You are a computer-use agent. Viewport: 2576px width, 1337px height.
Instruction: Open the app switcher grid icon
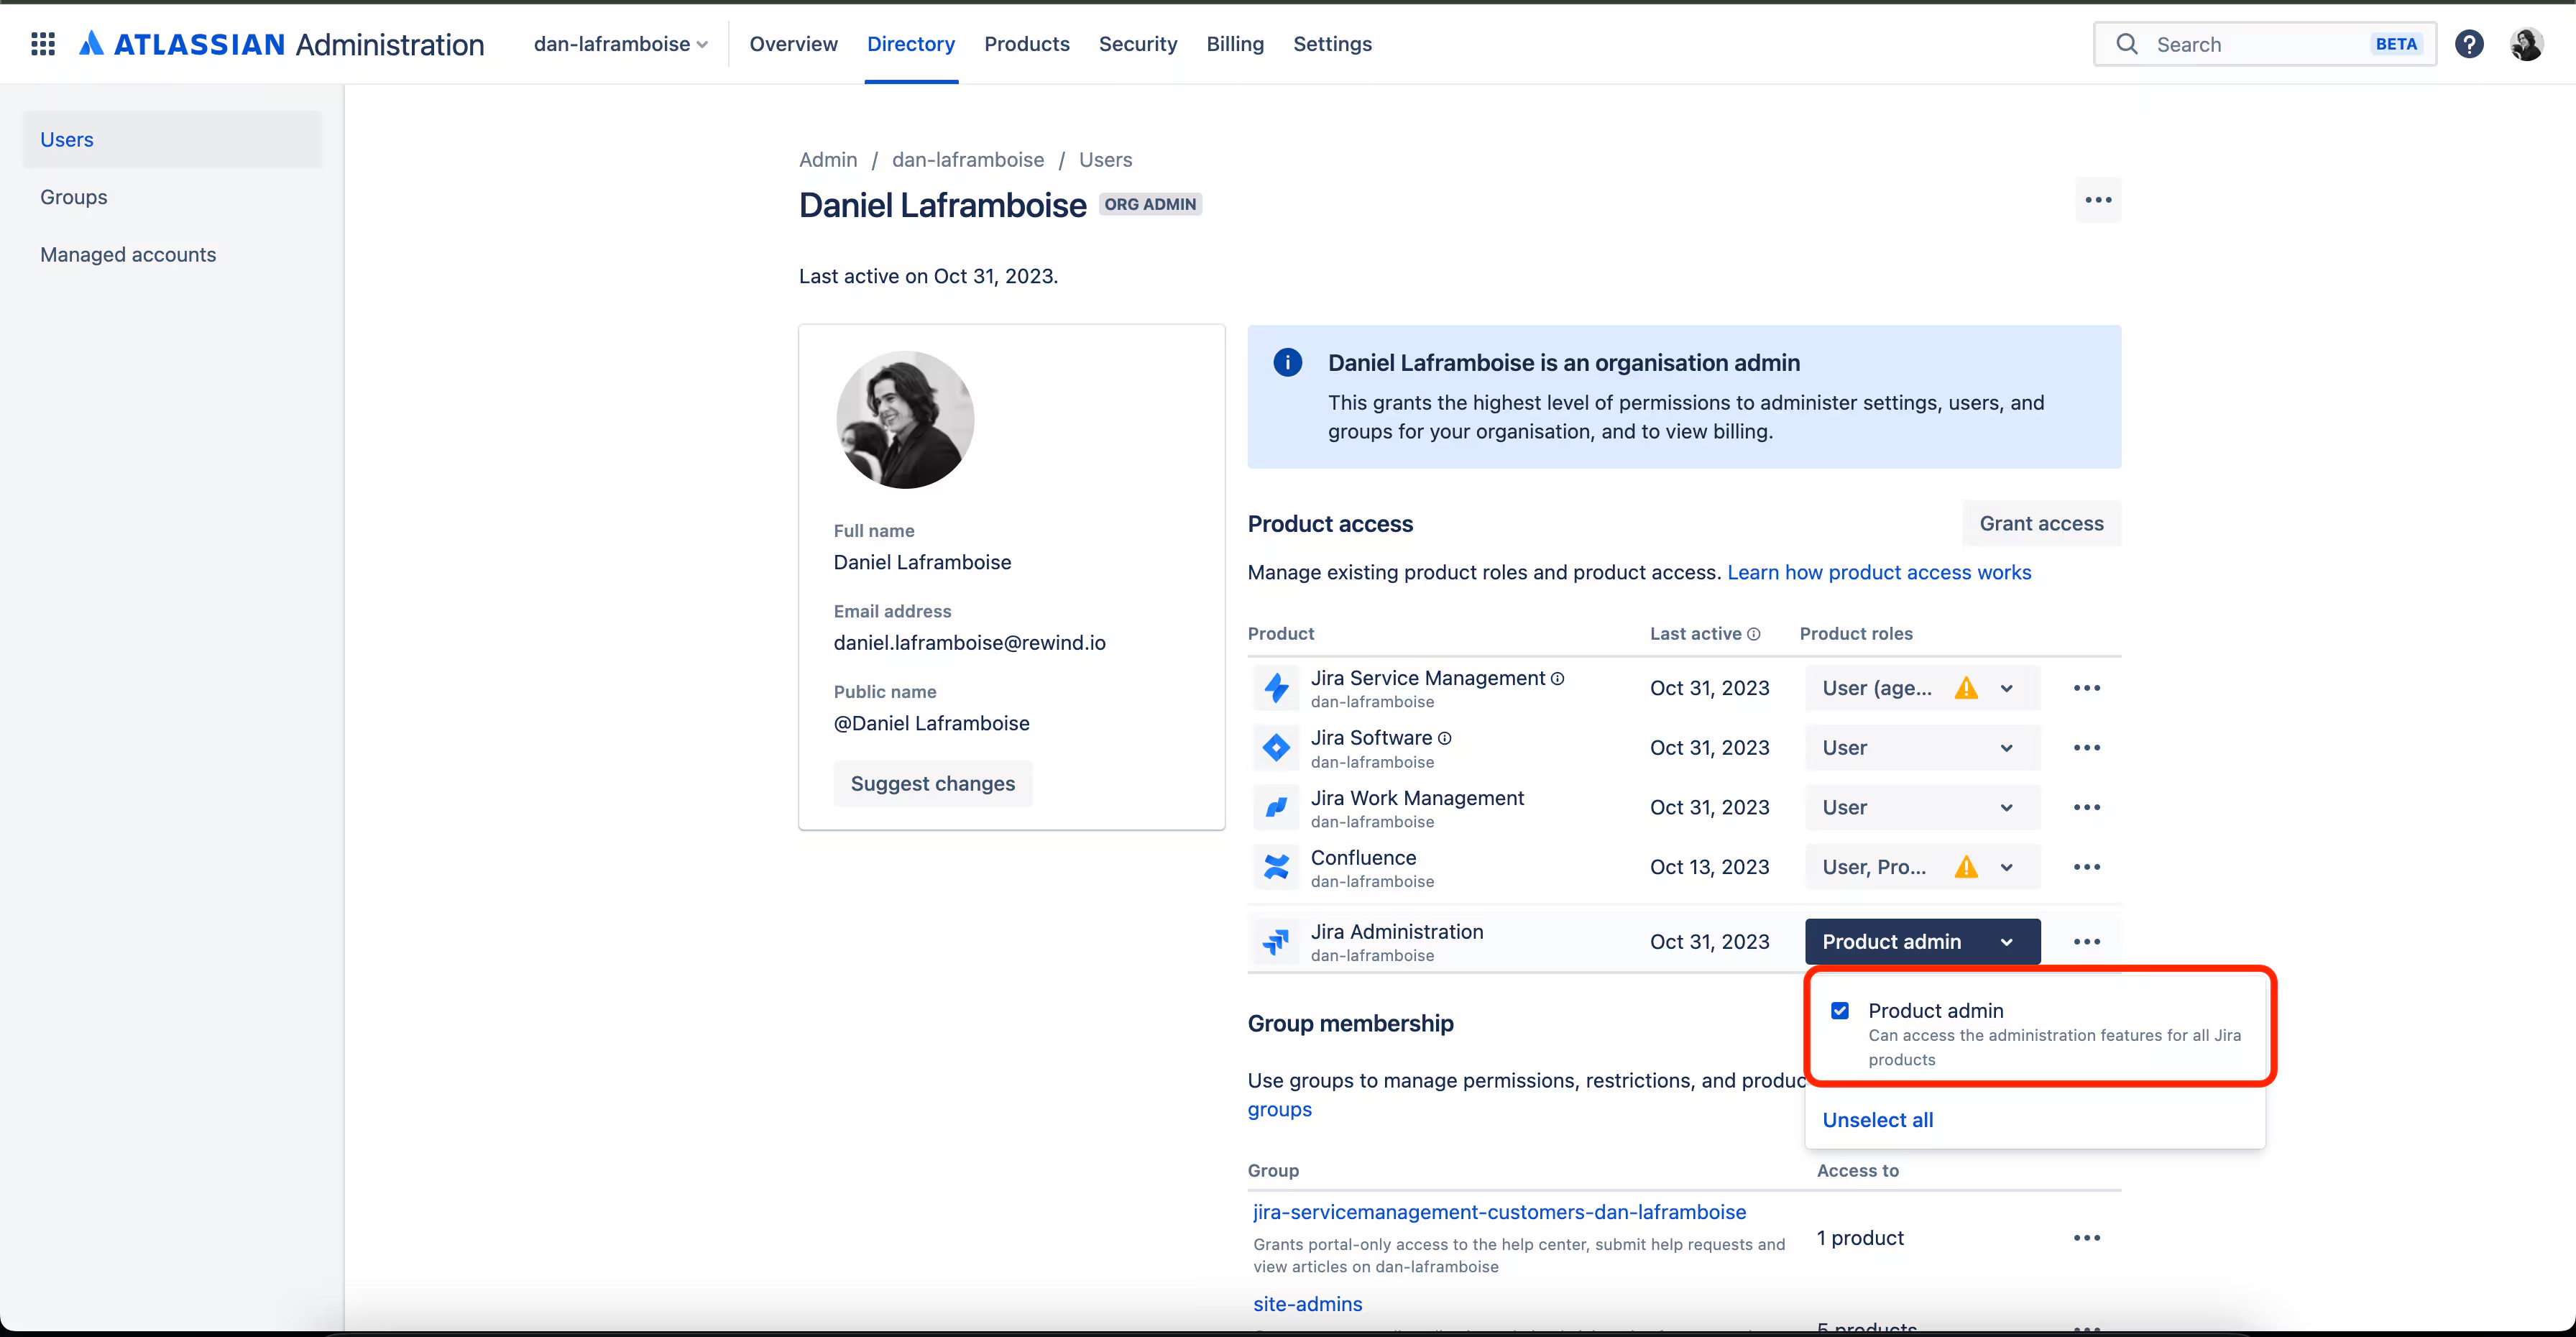point(43,44)
